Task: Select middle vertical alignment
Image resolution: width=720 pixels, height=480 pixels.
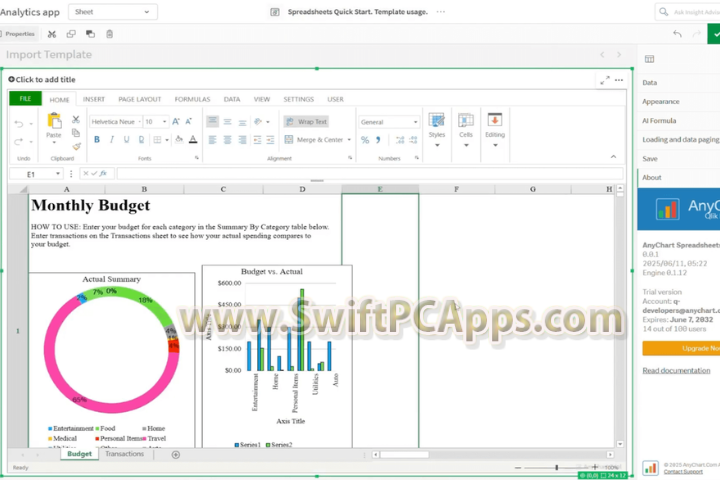Action: (227, 122)
